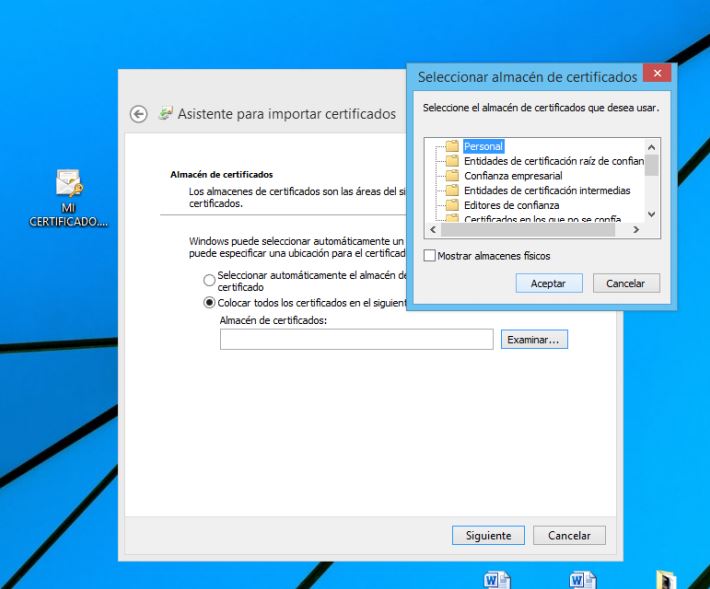The height and width of the screenshot is (589, 710).
Task: Click Cancelar in the import wizard
Action: (569, 536)
